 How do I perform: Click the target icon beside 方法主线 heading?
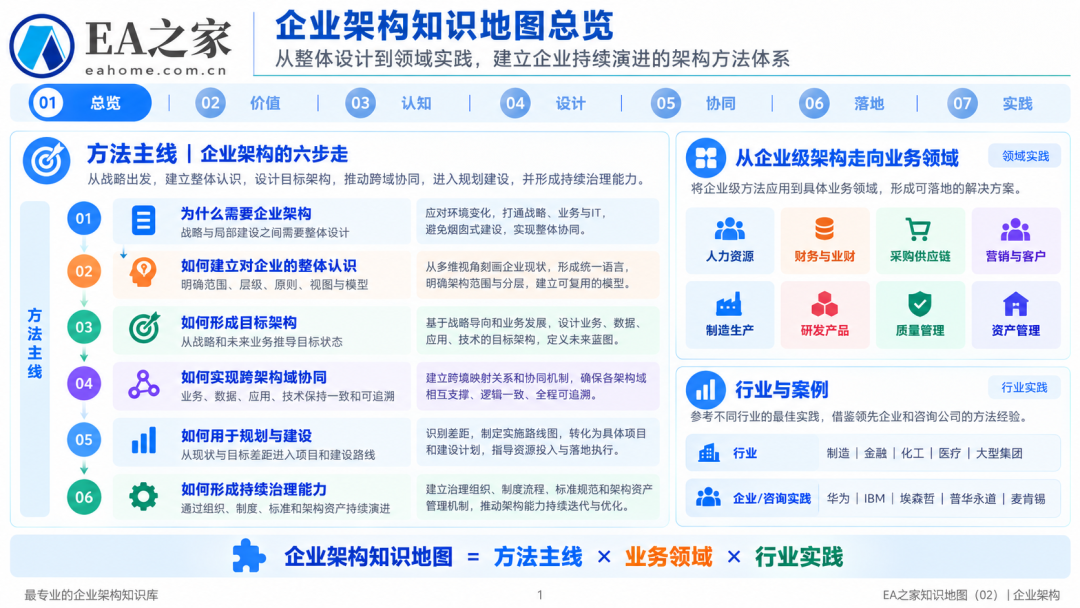46,161
